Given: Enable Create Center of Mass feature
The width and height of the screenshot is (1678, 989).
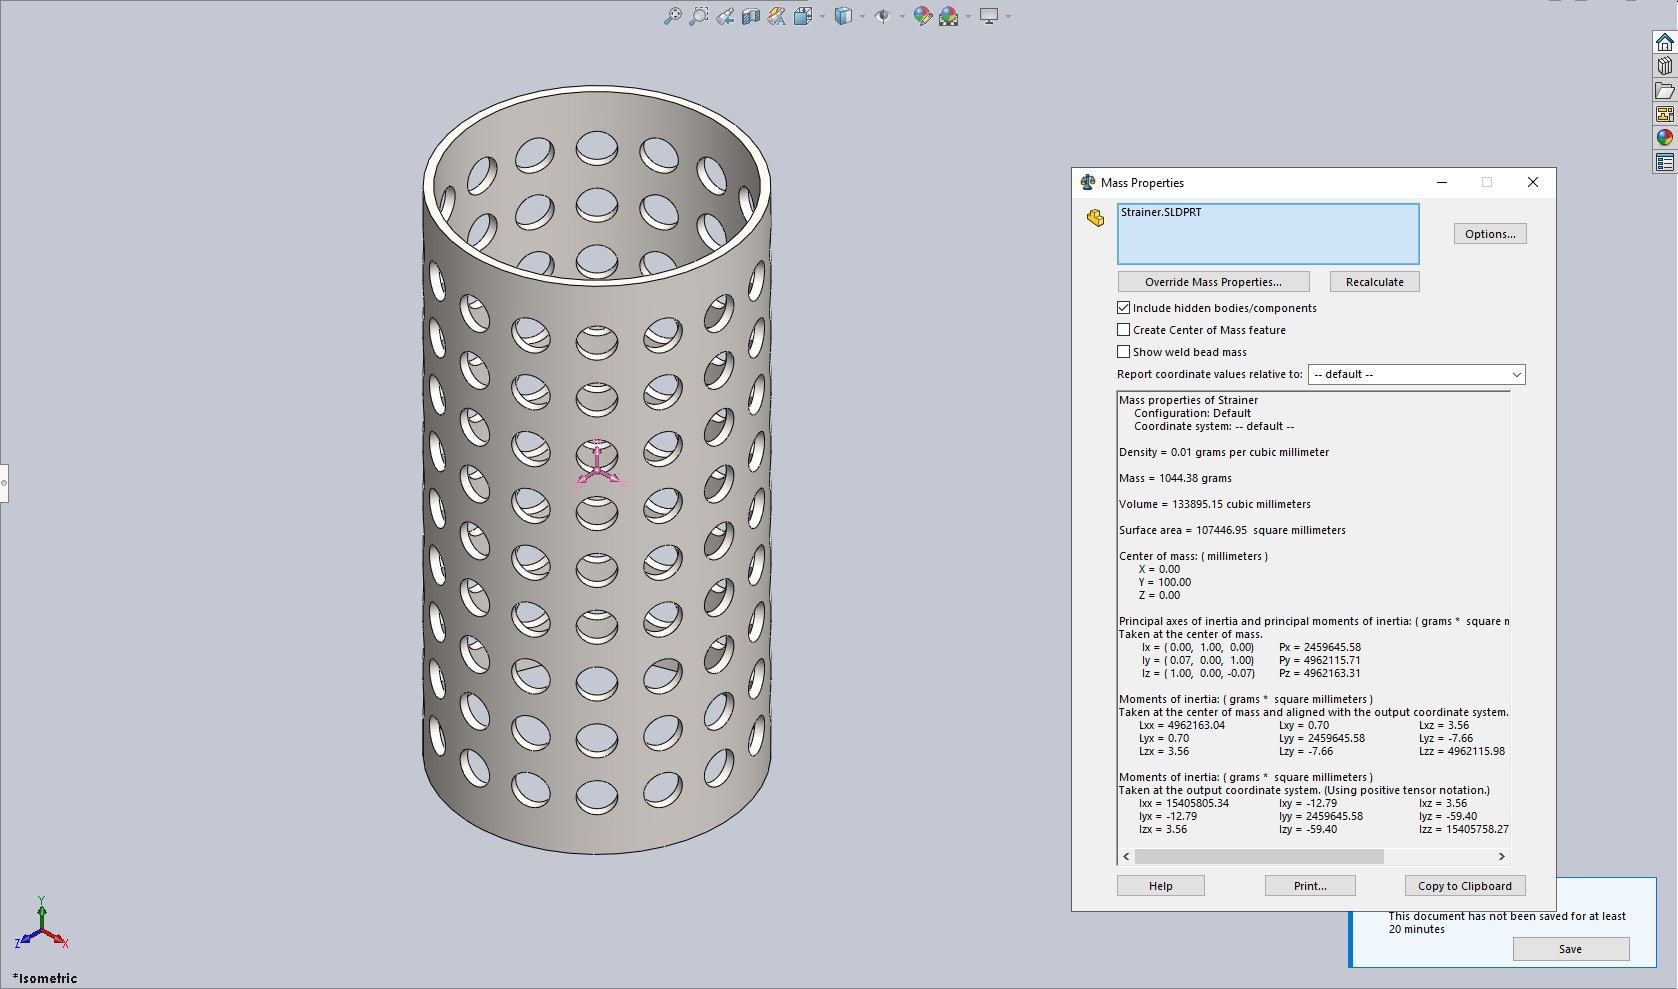Looking at the screenshot, I should tap(1124, 330).
